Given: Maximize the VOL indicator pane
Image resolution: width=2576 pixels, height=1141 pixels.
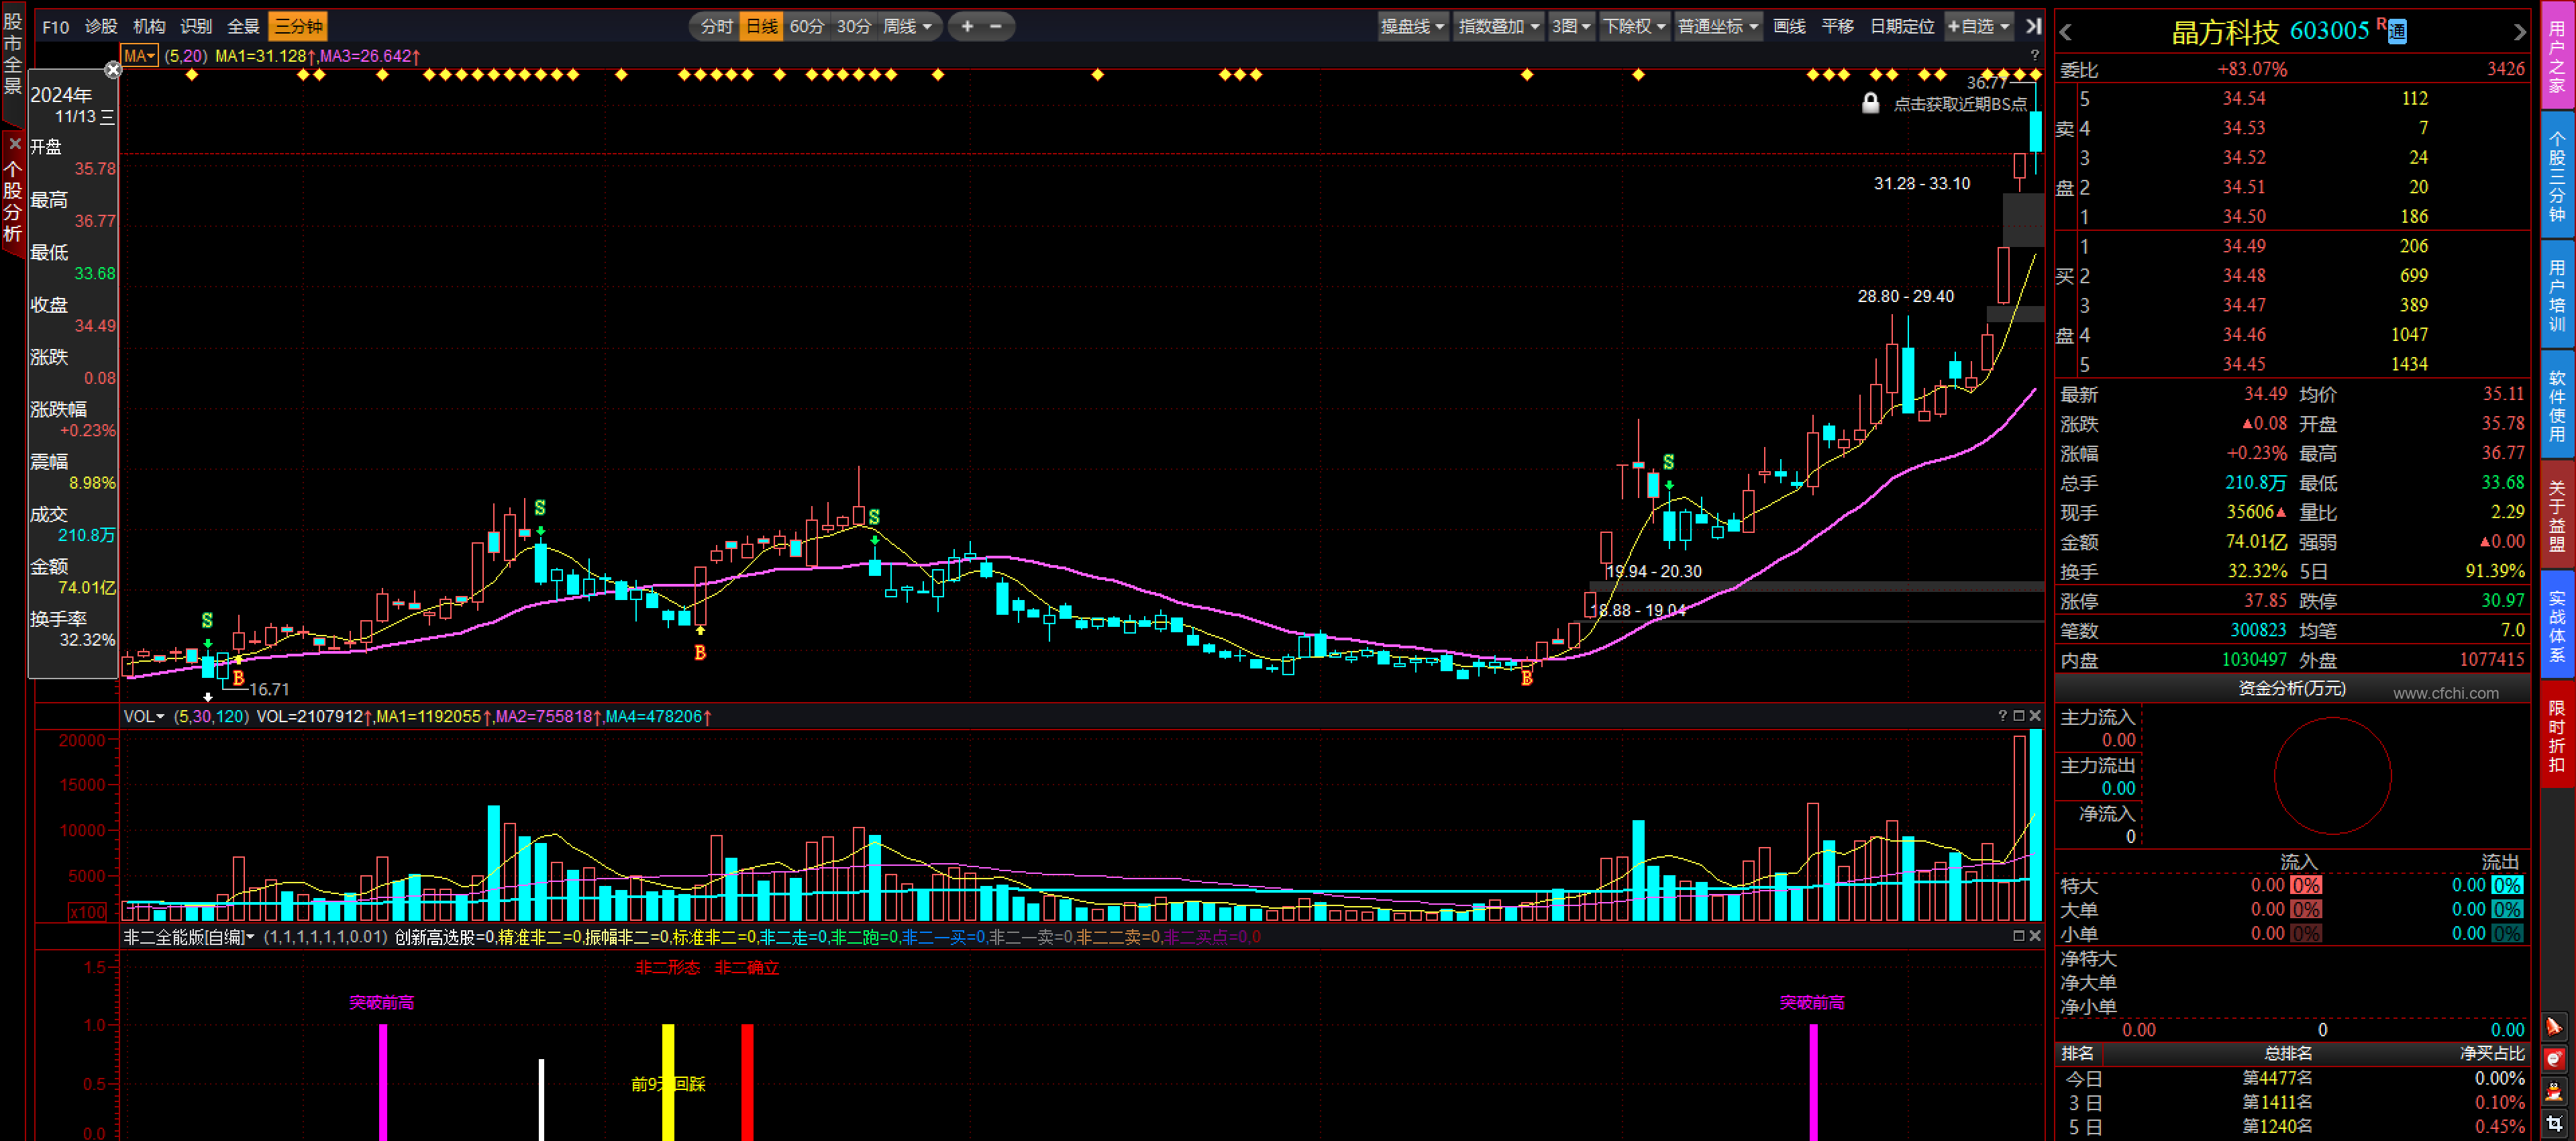Looking at the screenshot, I should click(x=2018, y=716).
